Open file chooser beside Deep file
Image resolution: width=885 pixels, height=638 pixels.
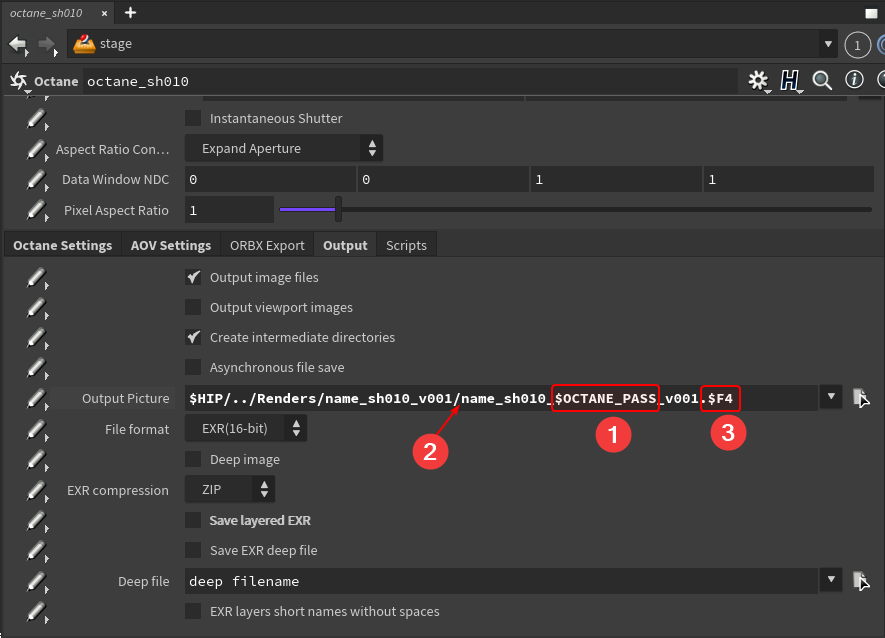coord(860,580)
